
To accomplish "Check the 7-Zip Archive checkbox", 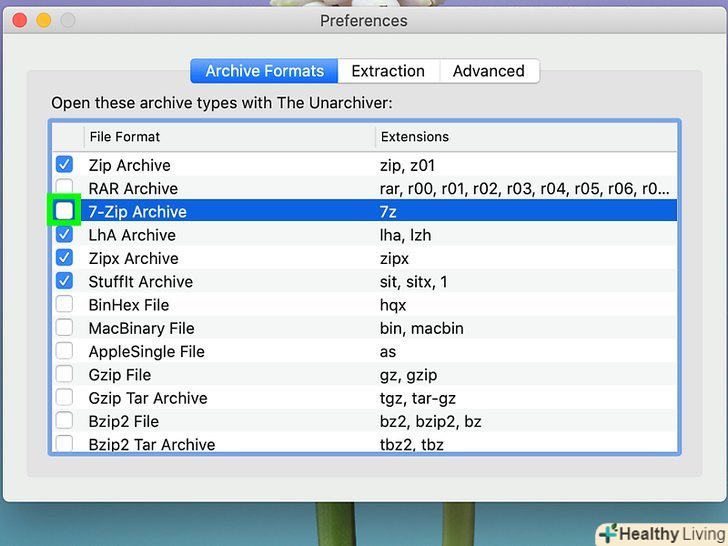I will pyautogui.click(x=64, y=211).
